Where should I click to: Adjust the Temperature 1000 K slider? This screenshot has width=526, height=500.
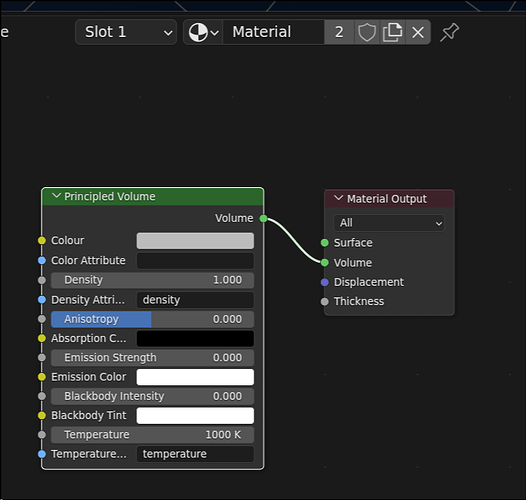click(x=152, y=435)
